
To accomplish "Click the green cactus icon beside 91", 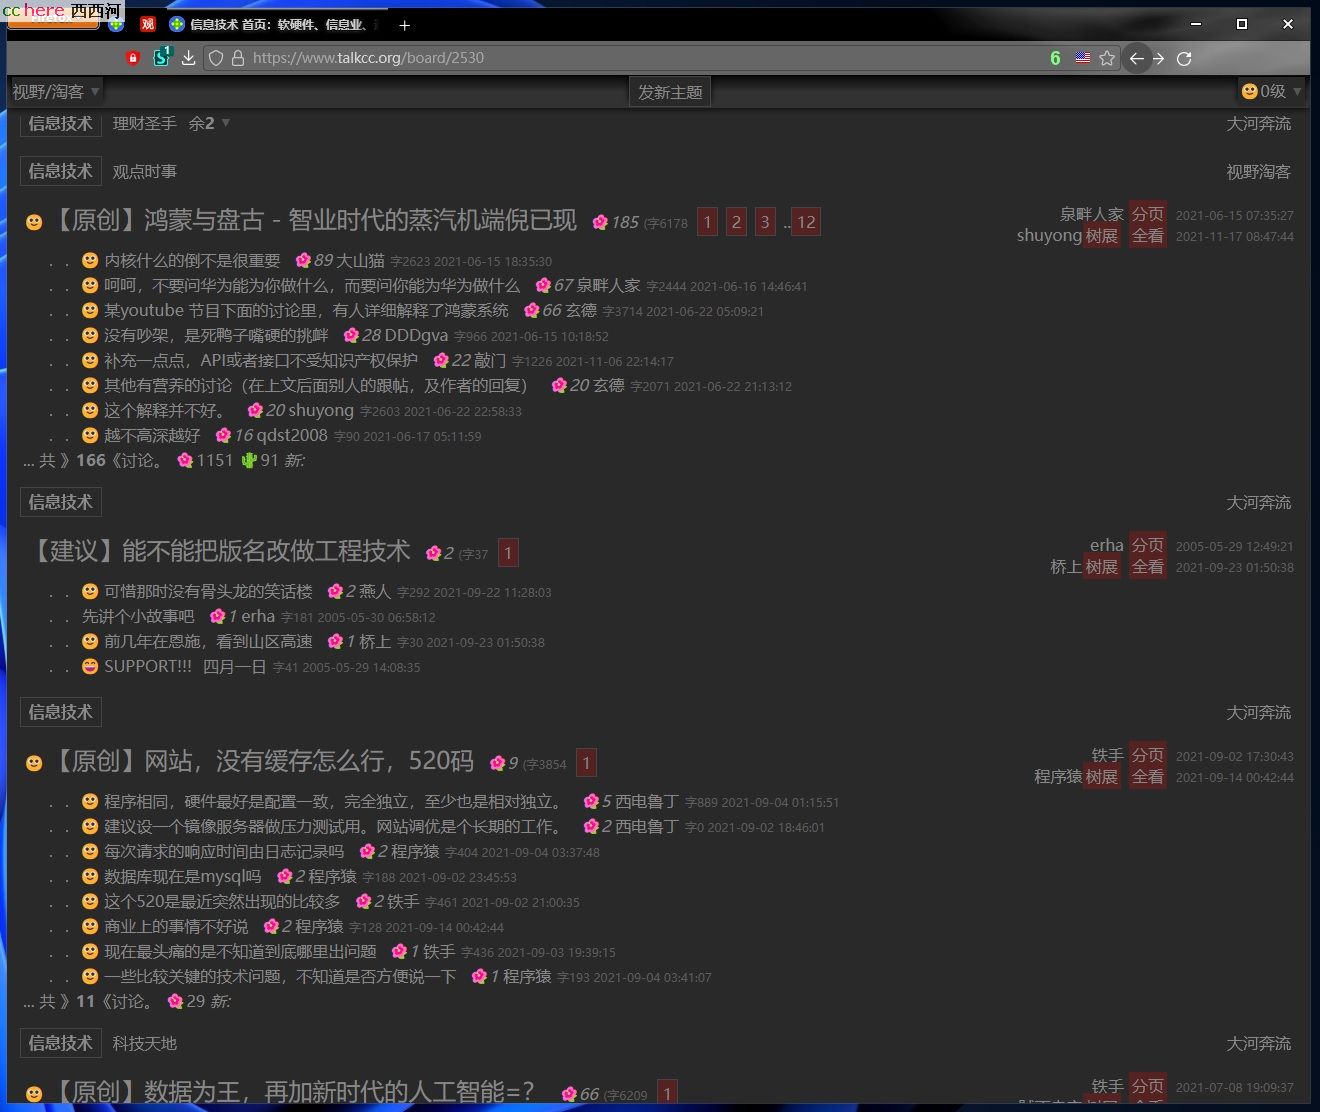I will [249, 460].
